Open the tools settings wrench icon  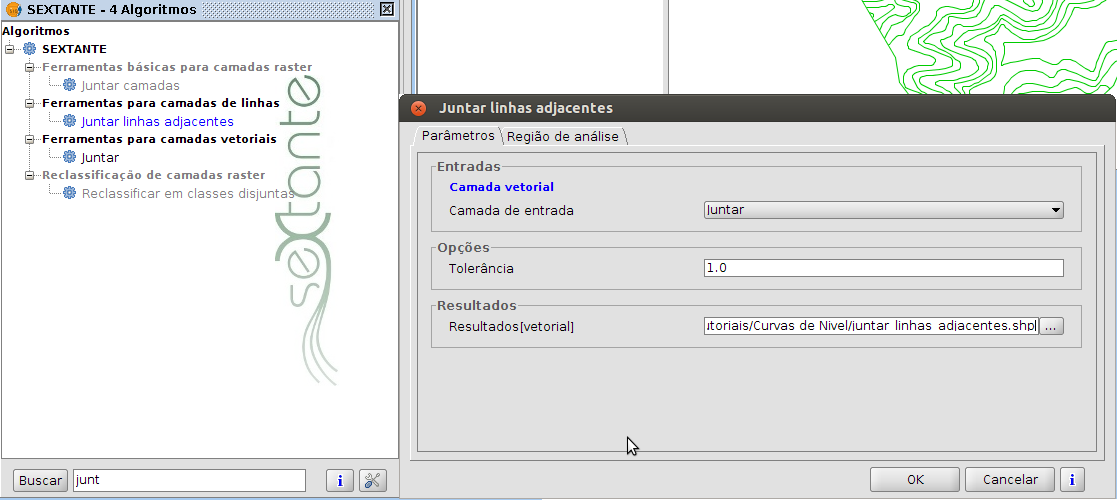373,481
